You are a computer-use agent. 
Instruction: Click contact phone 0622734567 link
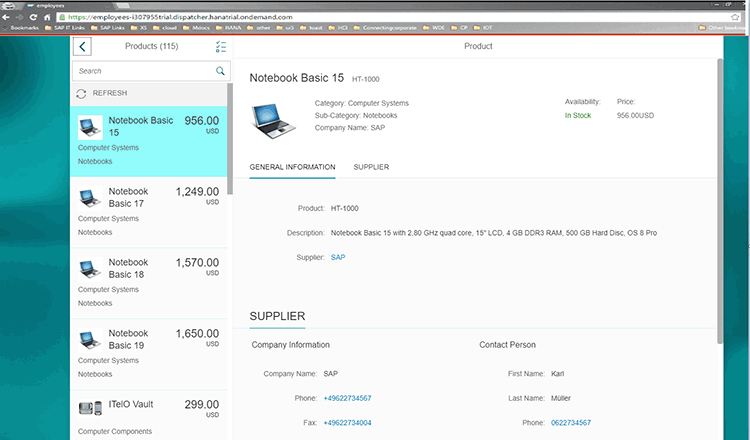point(571,423)
